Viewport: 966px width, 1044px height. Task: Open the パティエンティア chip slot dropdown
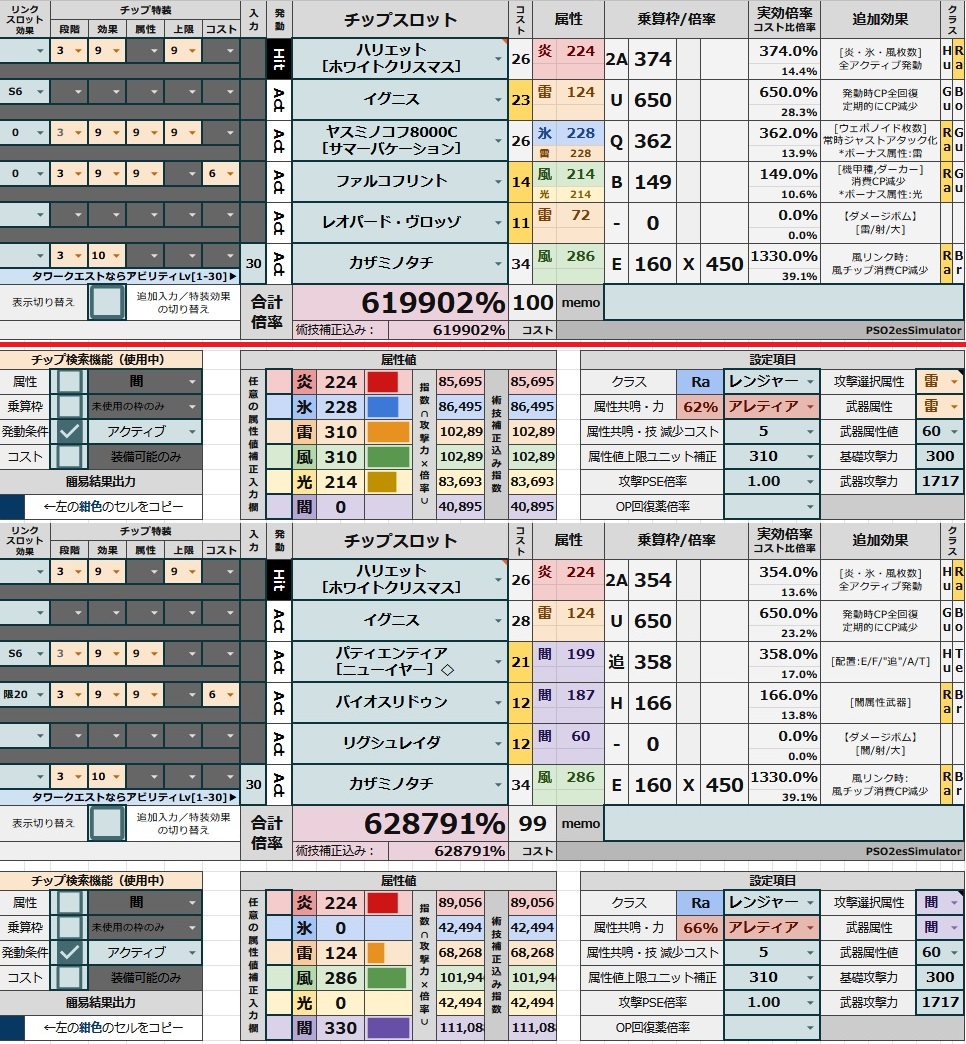pyautogui.click(x=497, y=662)
